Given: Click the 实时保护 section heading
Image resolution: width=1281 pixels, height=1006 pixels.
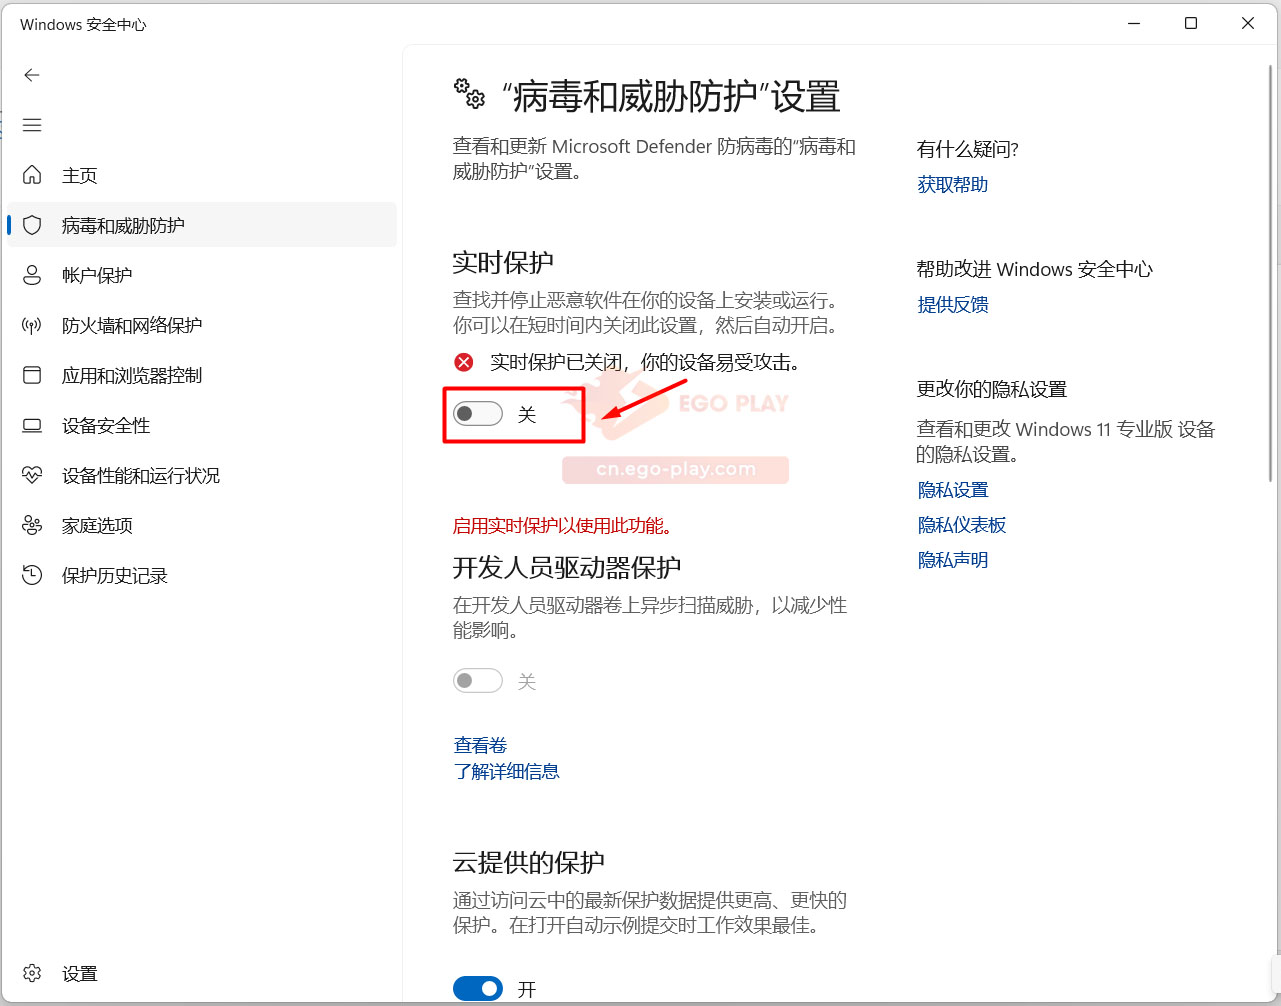Looking at the screenshot, I should click(503, 262).
